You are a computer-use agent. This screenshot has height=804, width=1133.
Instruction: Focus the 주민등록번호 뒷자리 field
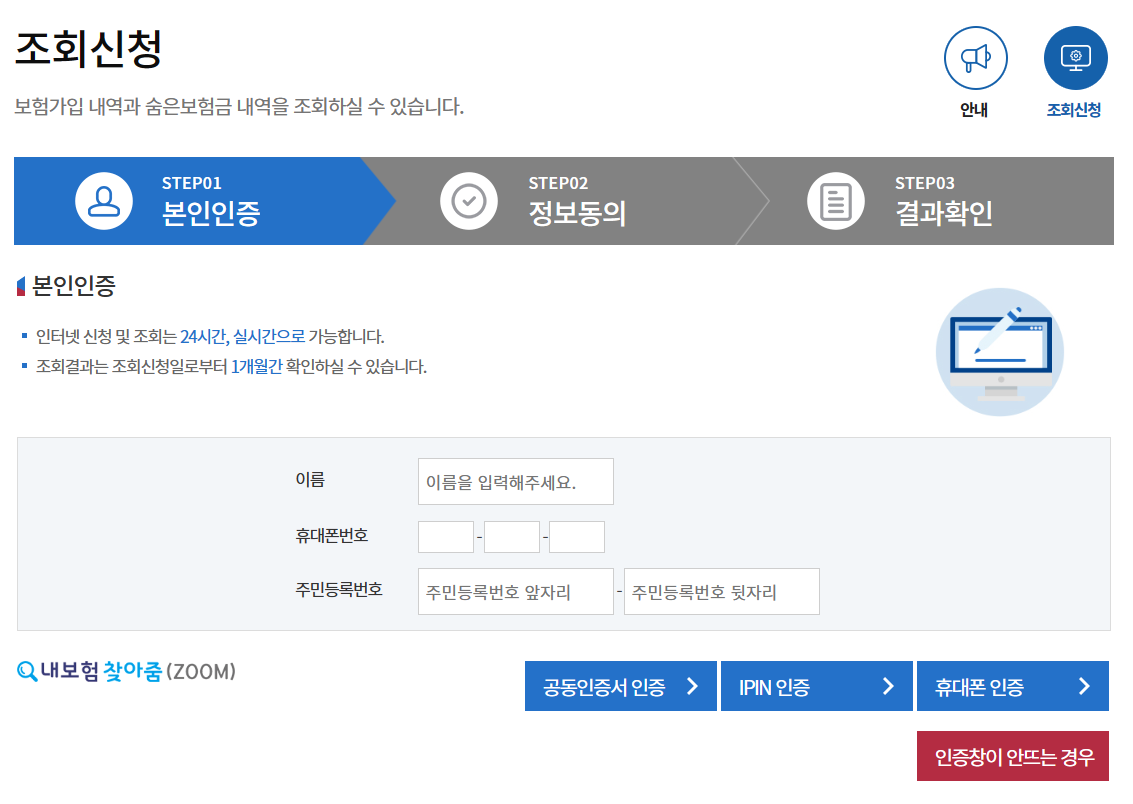tap(722, 592)
